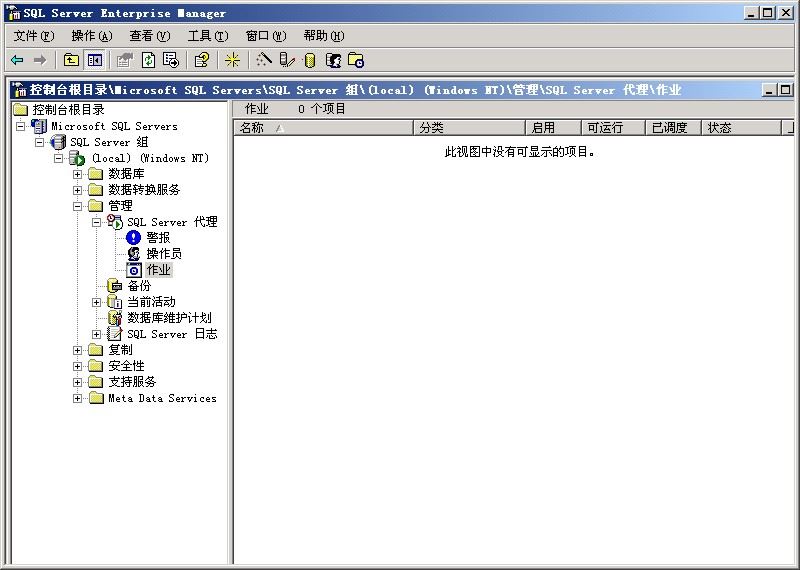Expand the 数据转换服务 folder
The width and height of the screenshot is (800, 570).
tap(77, 190)
